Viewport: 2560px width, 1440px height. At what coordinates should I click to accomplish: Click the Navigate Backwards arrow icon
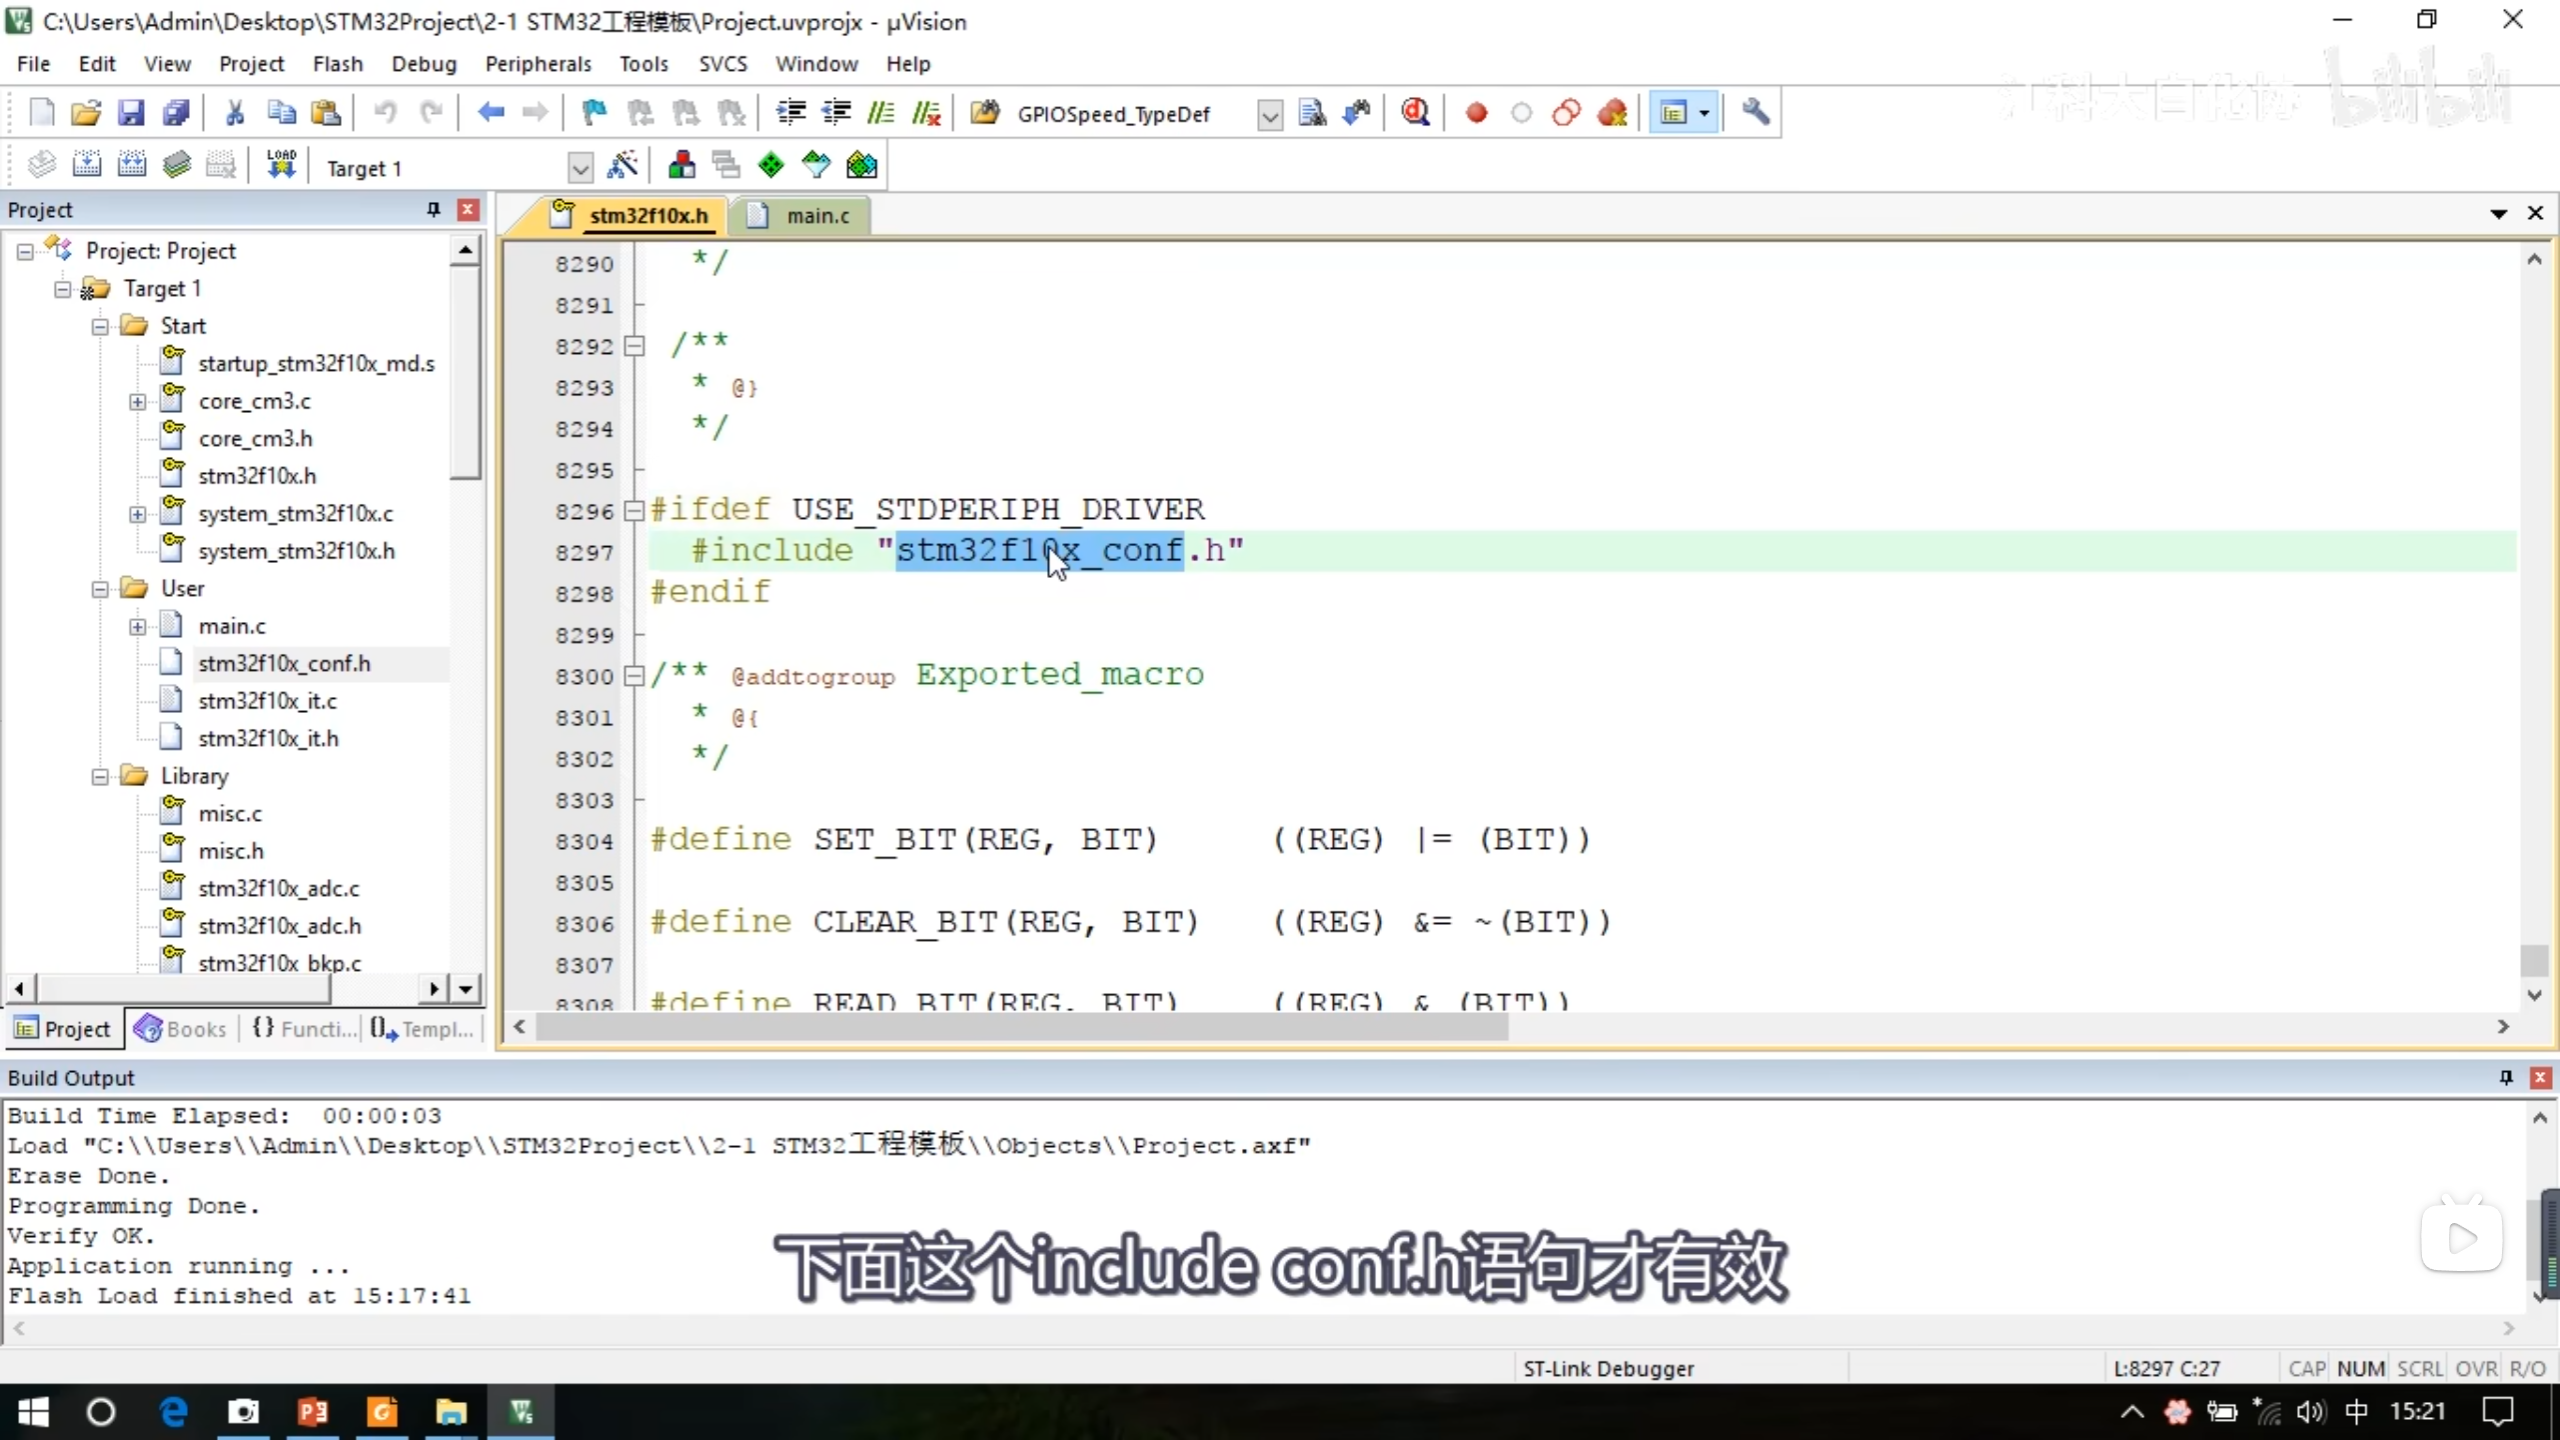(x=490, y=113)
